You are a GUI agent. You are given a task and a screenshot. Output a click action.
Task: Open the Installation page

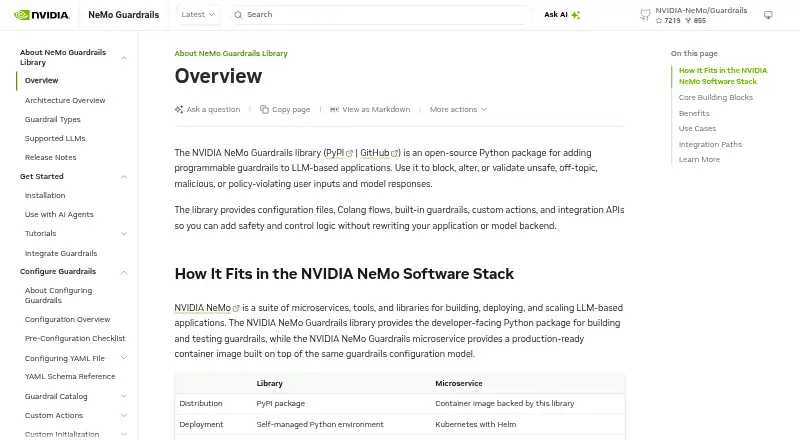[x=45, y=195]
